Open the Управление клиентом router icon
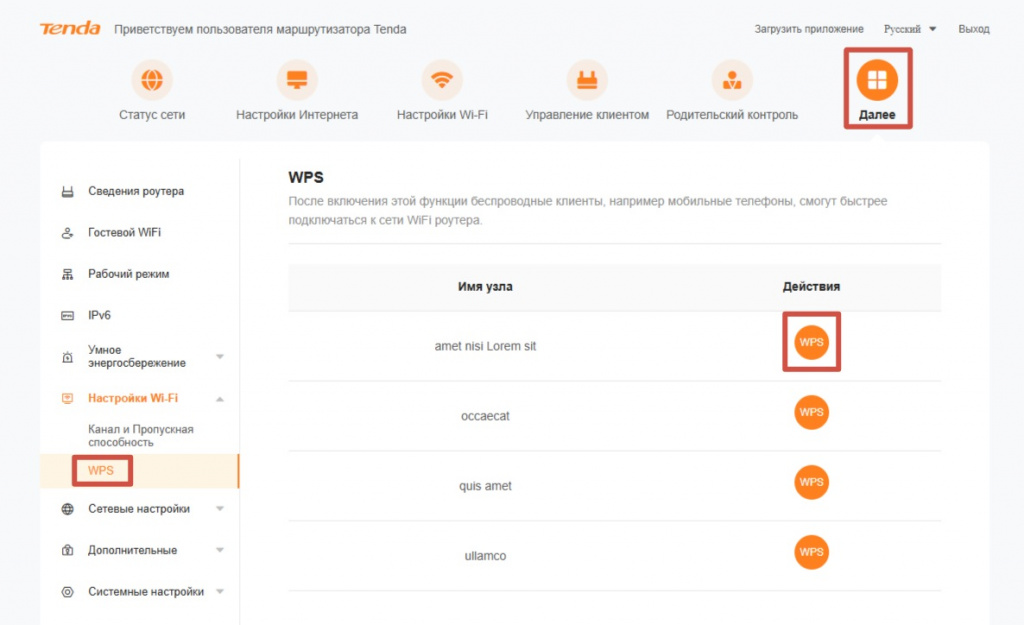This screenshot has height=625, width=1024. (587, 80)
